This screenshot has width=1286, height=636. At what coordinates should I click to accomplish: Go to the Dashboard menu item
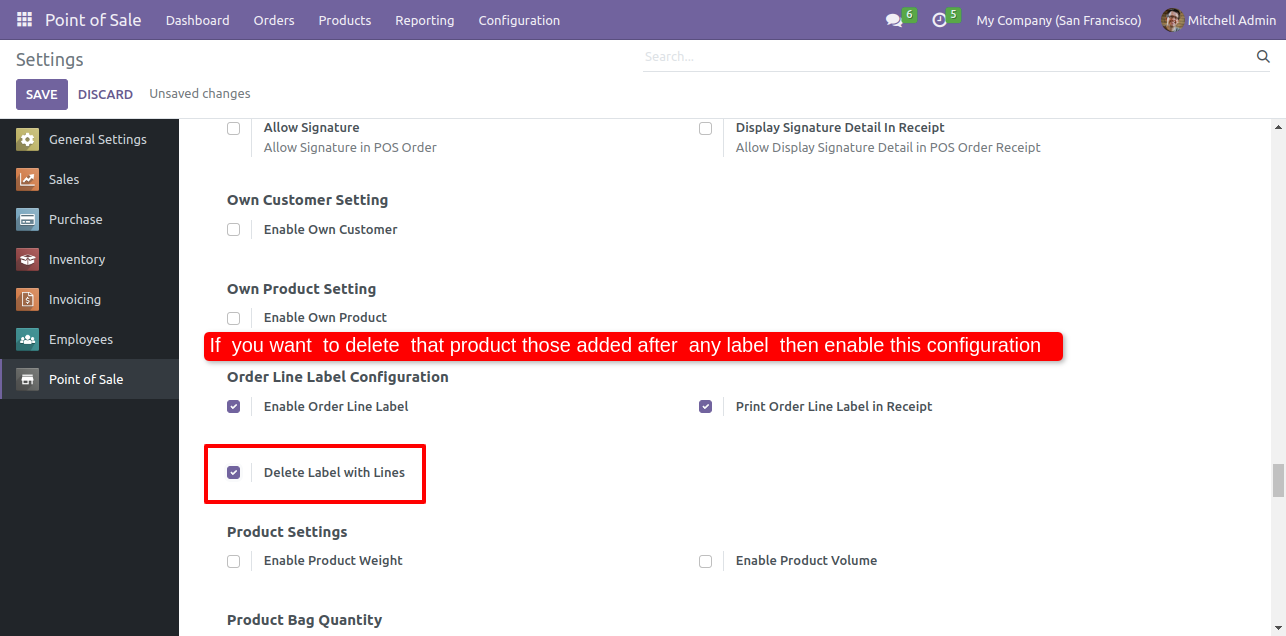pyautogui.click(x=197, y=20)
